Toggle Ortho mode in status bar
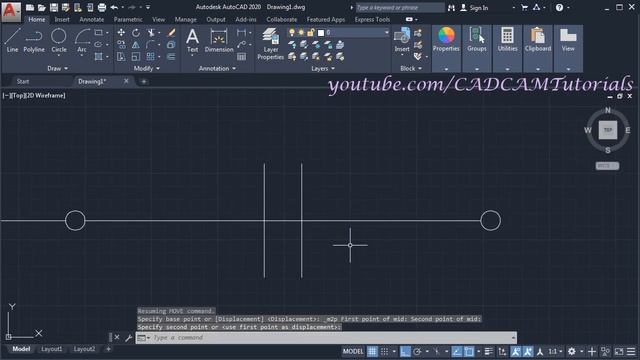 pyautogui.click(x=405, y=351)
